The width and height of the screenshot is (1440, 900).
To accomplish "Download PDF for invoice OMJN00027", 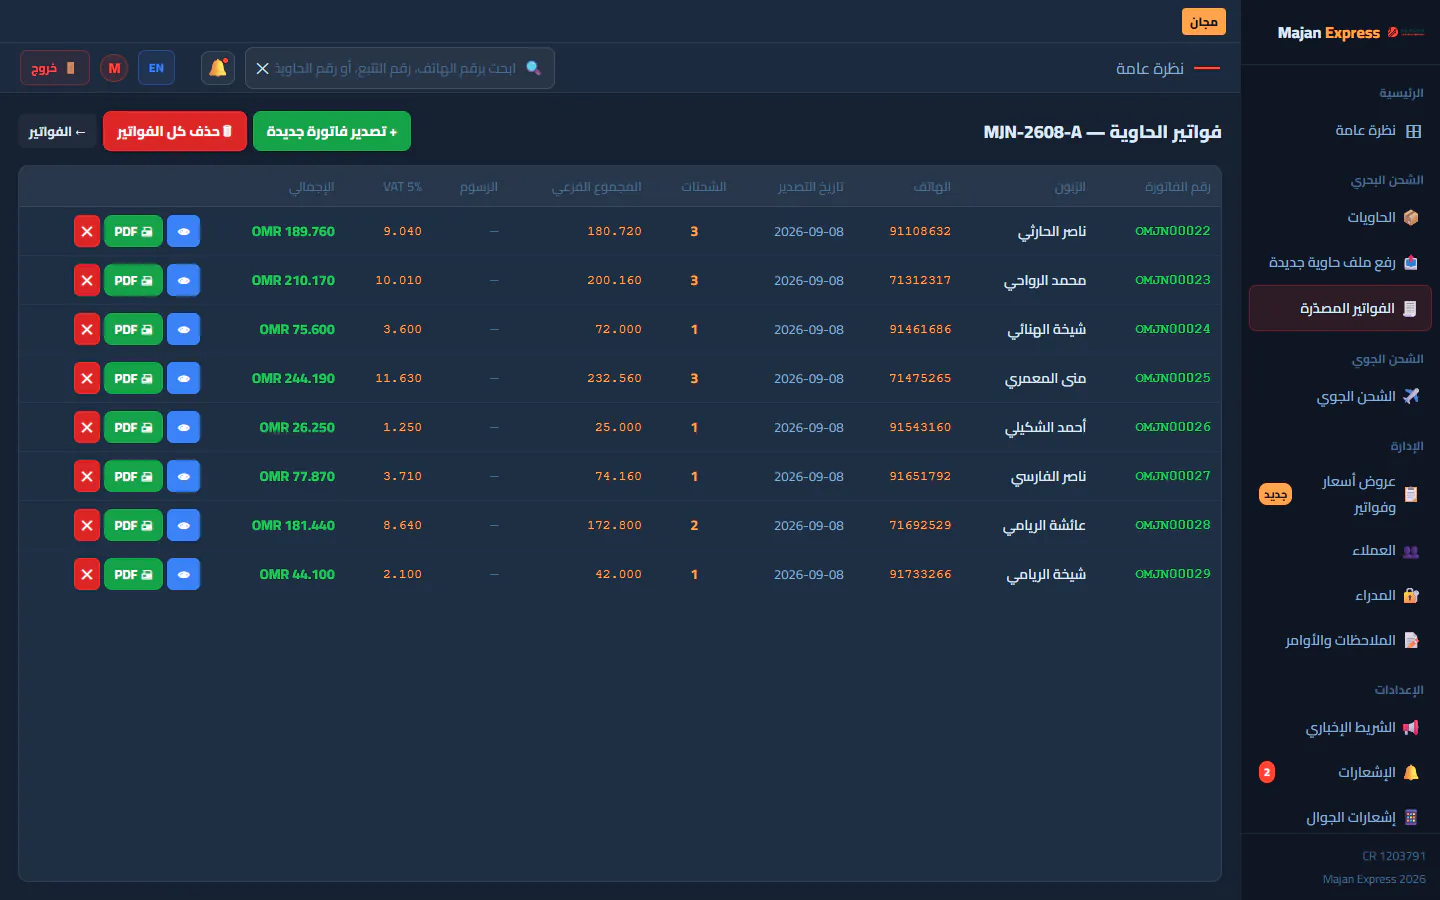I will tap(133, 476).
